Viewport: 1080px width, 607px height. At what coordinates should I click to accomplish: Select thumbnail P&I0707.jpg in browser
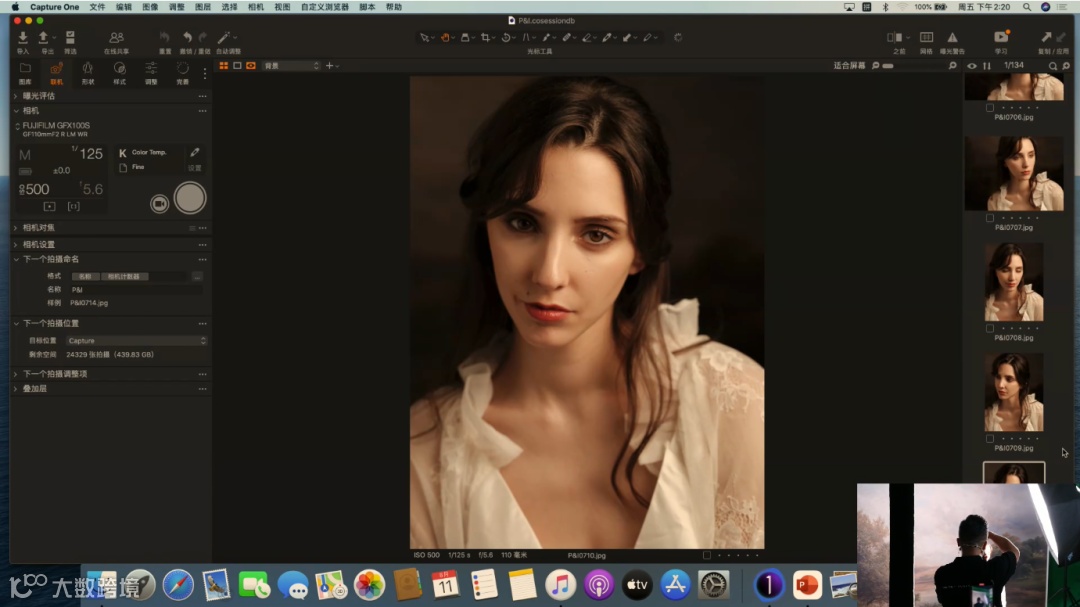click(1014, 173)
